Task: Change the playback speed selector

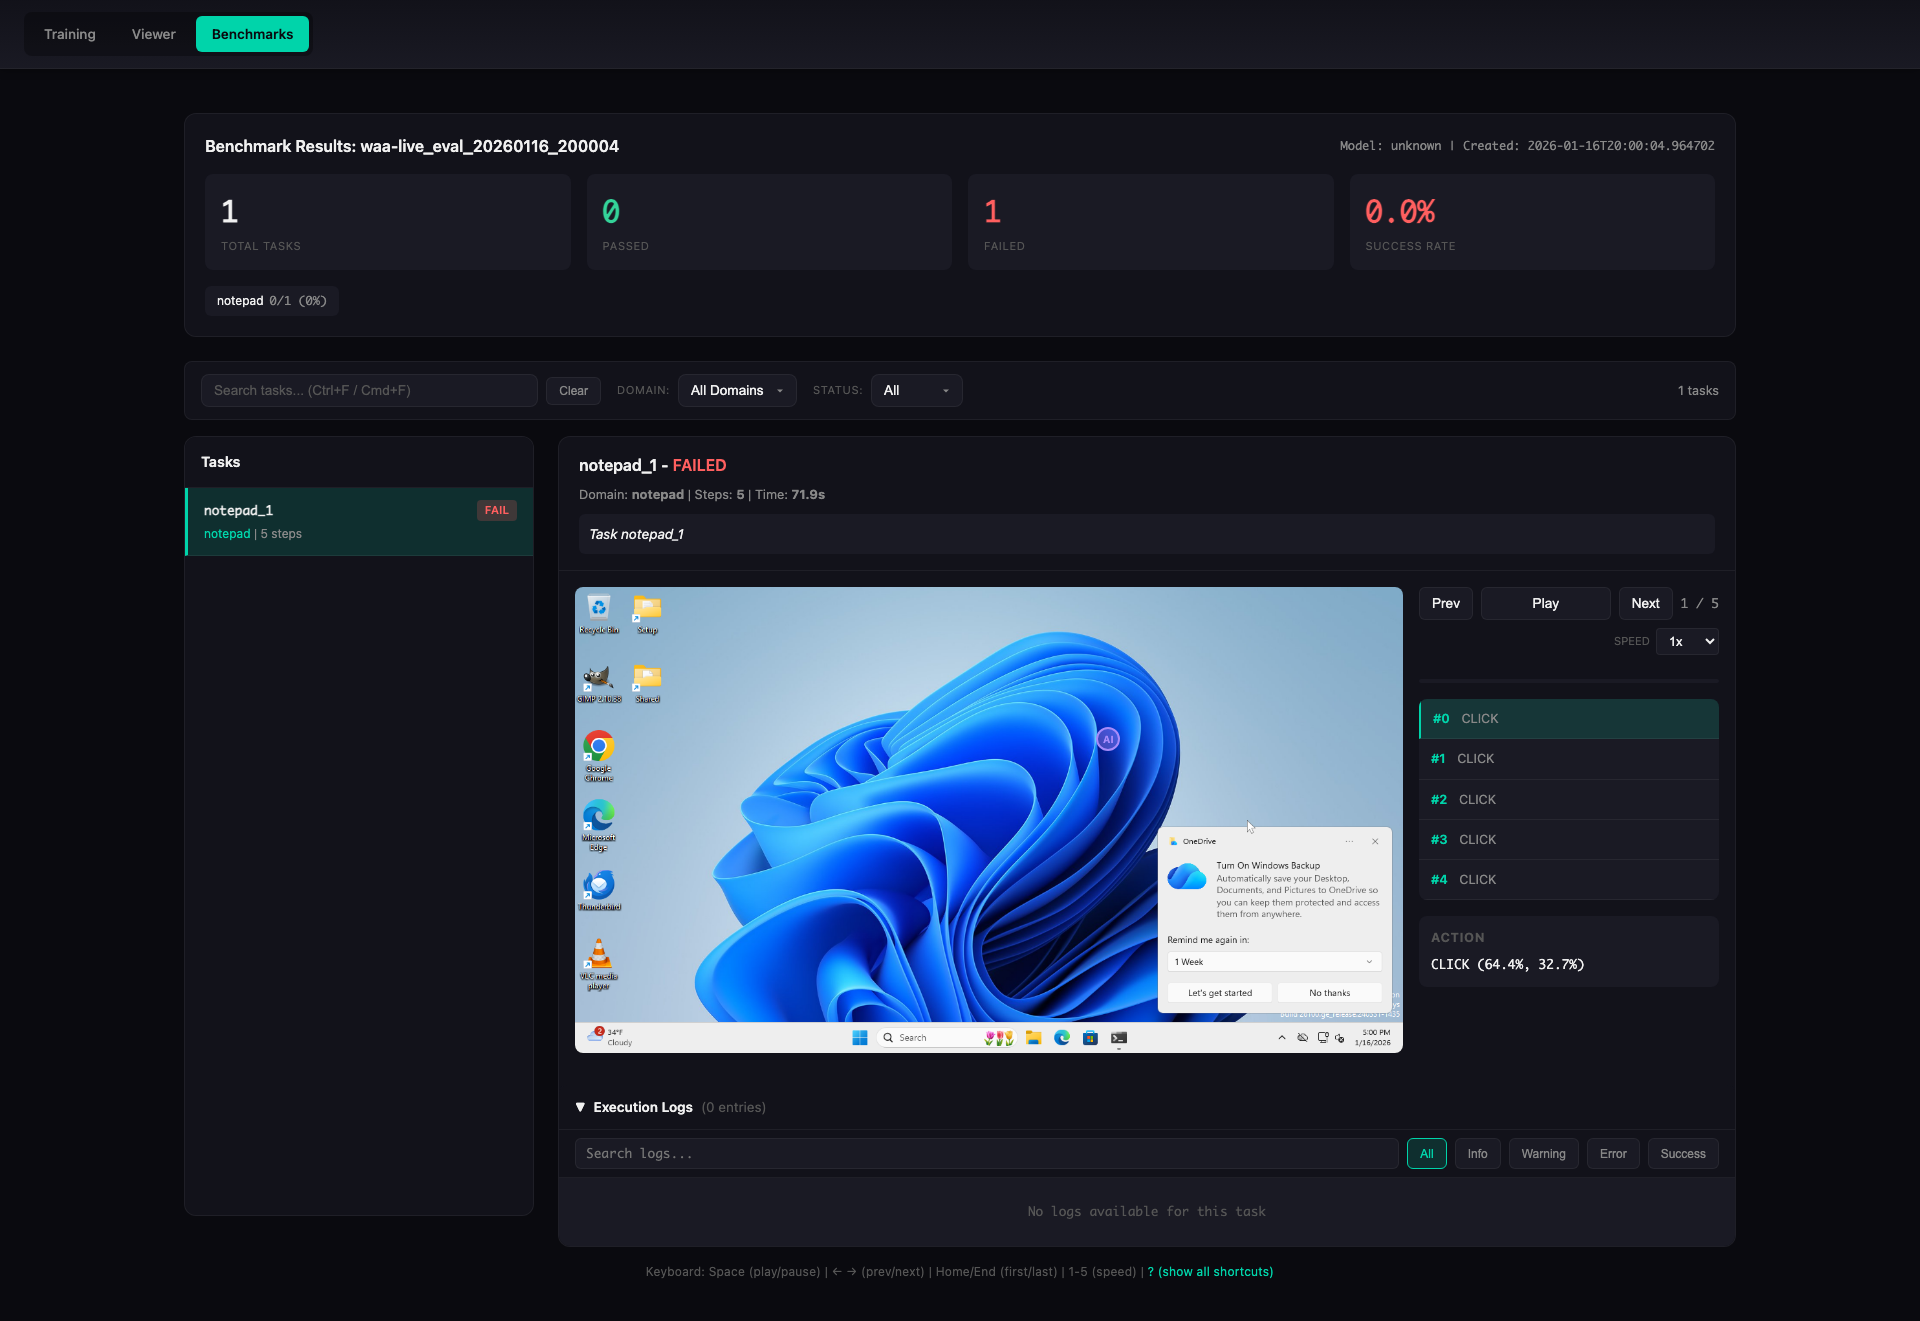Action: [x=1687, y=641]
